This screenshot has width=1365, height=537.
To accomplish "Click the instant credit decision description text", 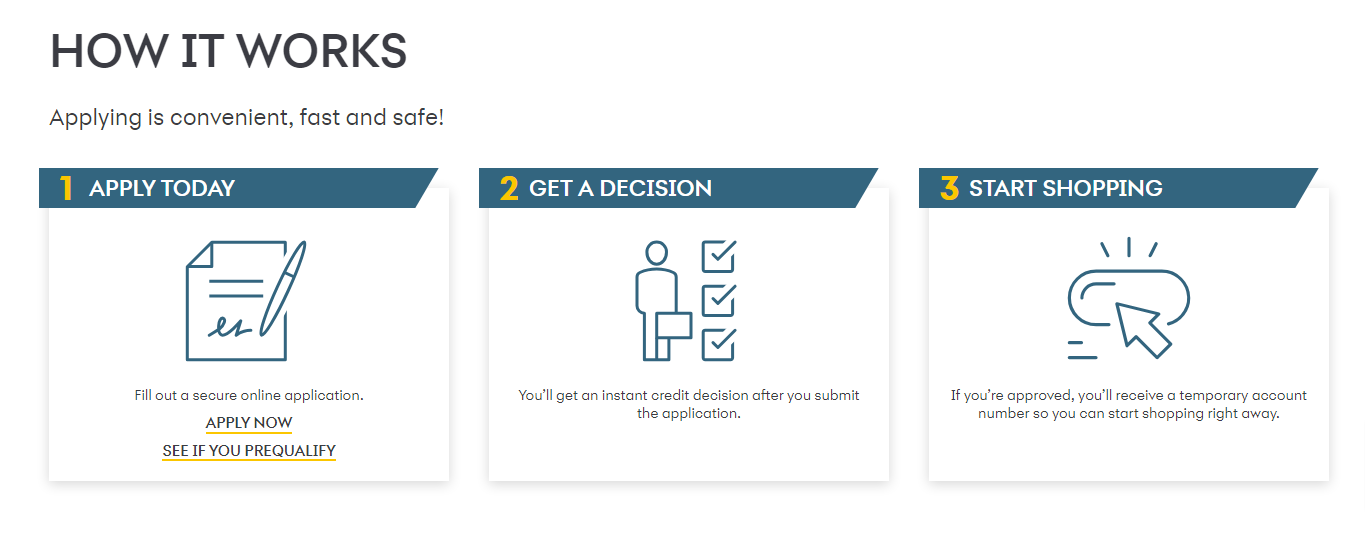I will tap(689, 404).
